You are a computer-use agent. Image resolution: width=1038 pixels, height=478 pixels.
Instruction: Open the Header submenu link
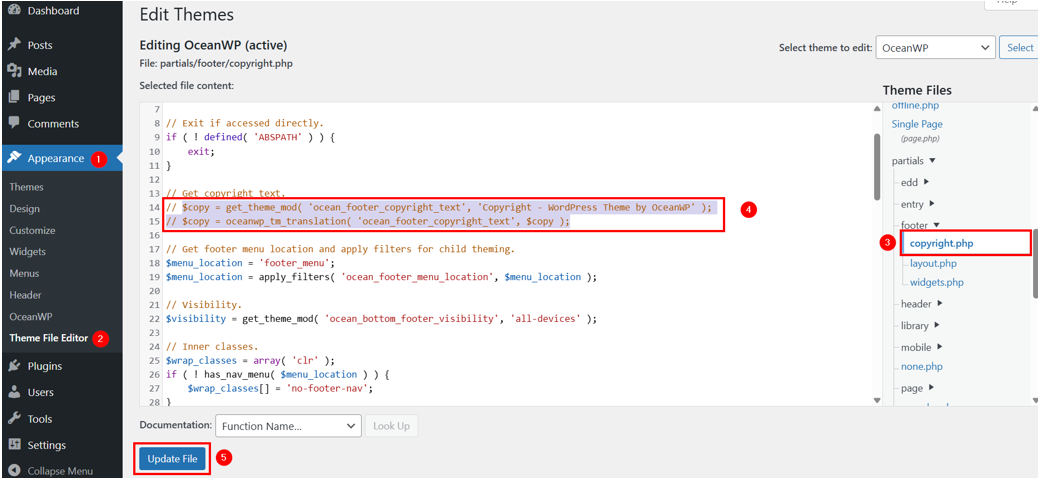(x=25, y=295)
